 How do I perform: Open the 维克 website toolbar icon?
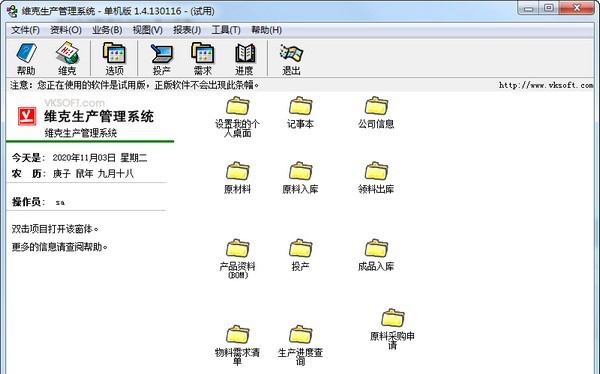click(x=67, y=59)
